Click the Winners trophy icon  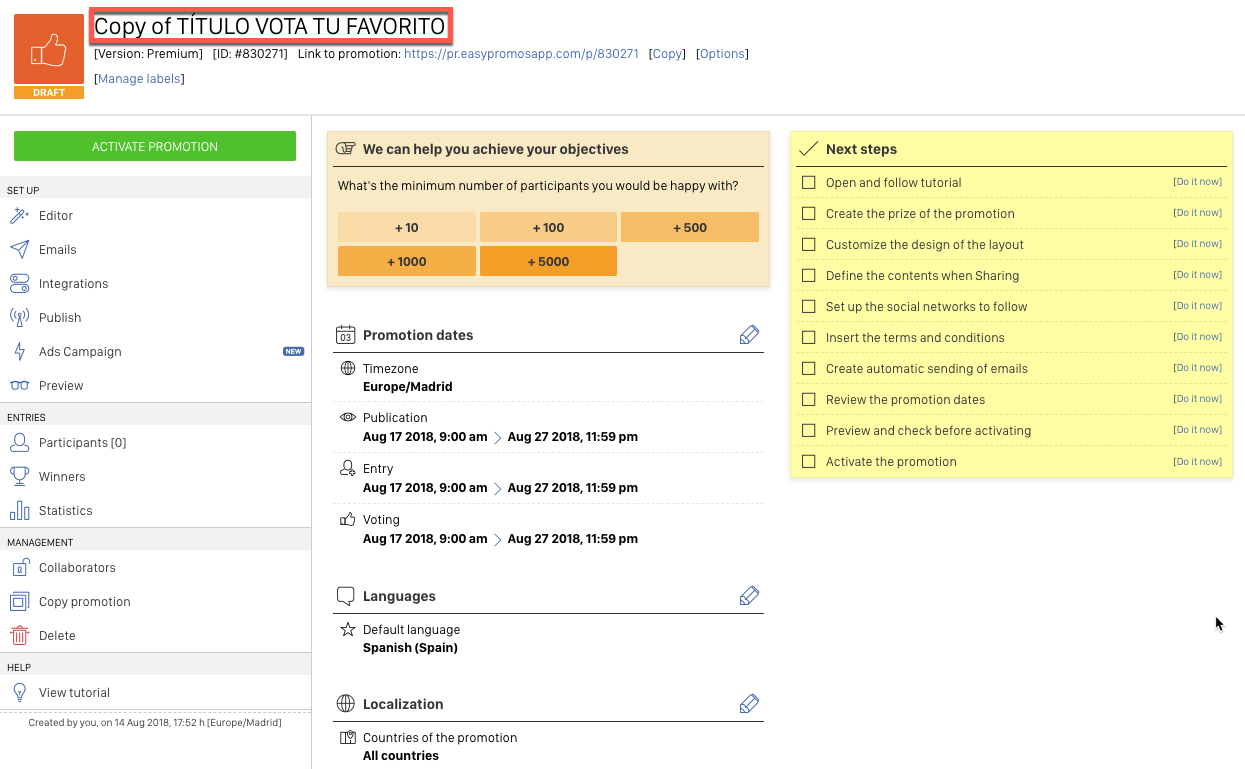[19, 476]
